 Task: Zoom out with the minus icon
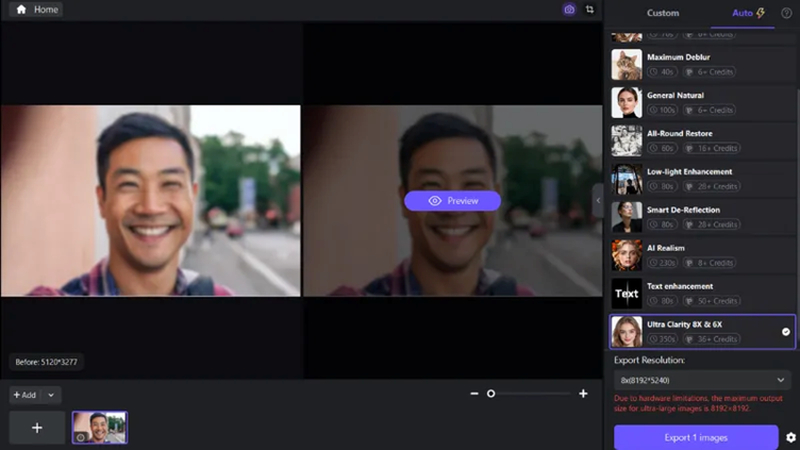pyautogui.click(x=474, y=393)
